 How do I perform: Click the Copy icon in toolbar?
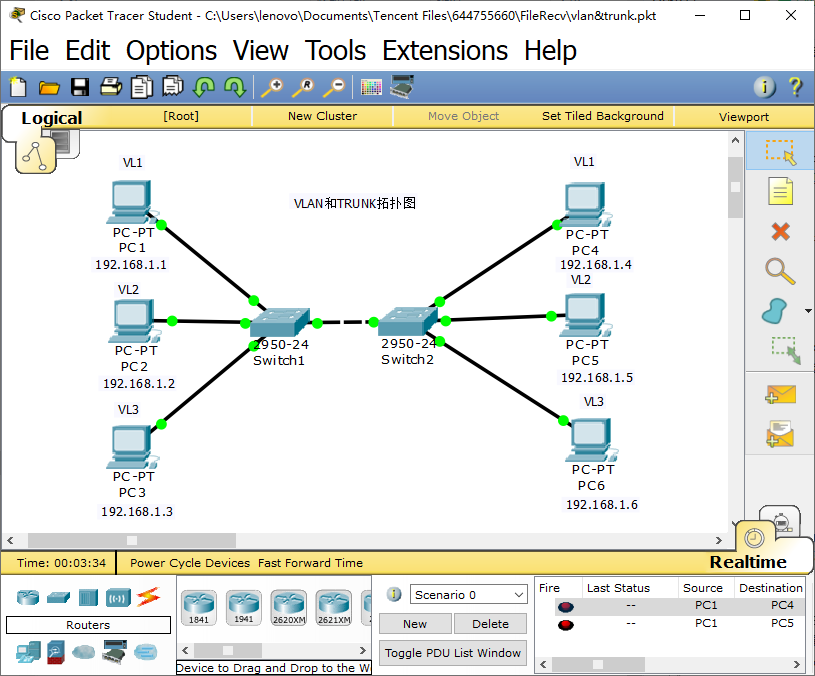point(141,87)
